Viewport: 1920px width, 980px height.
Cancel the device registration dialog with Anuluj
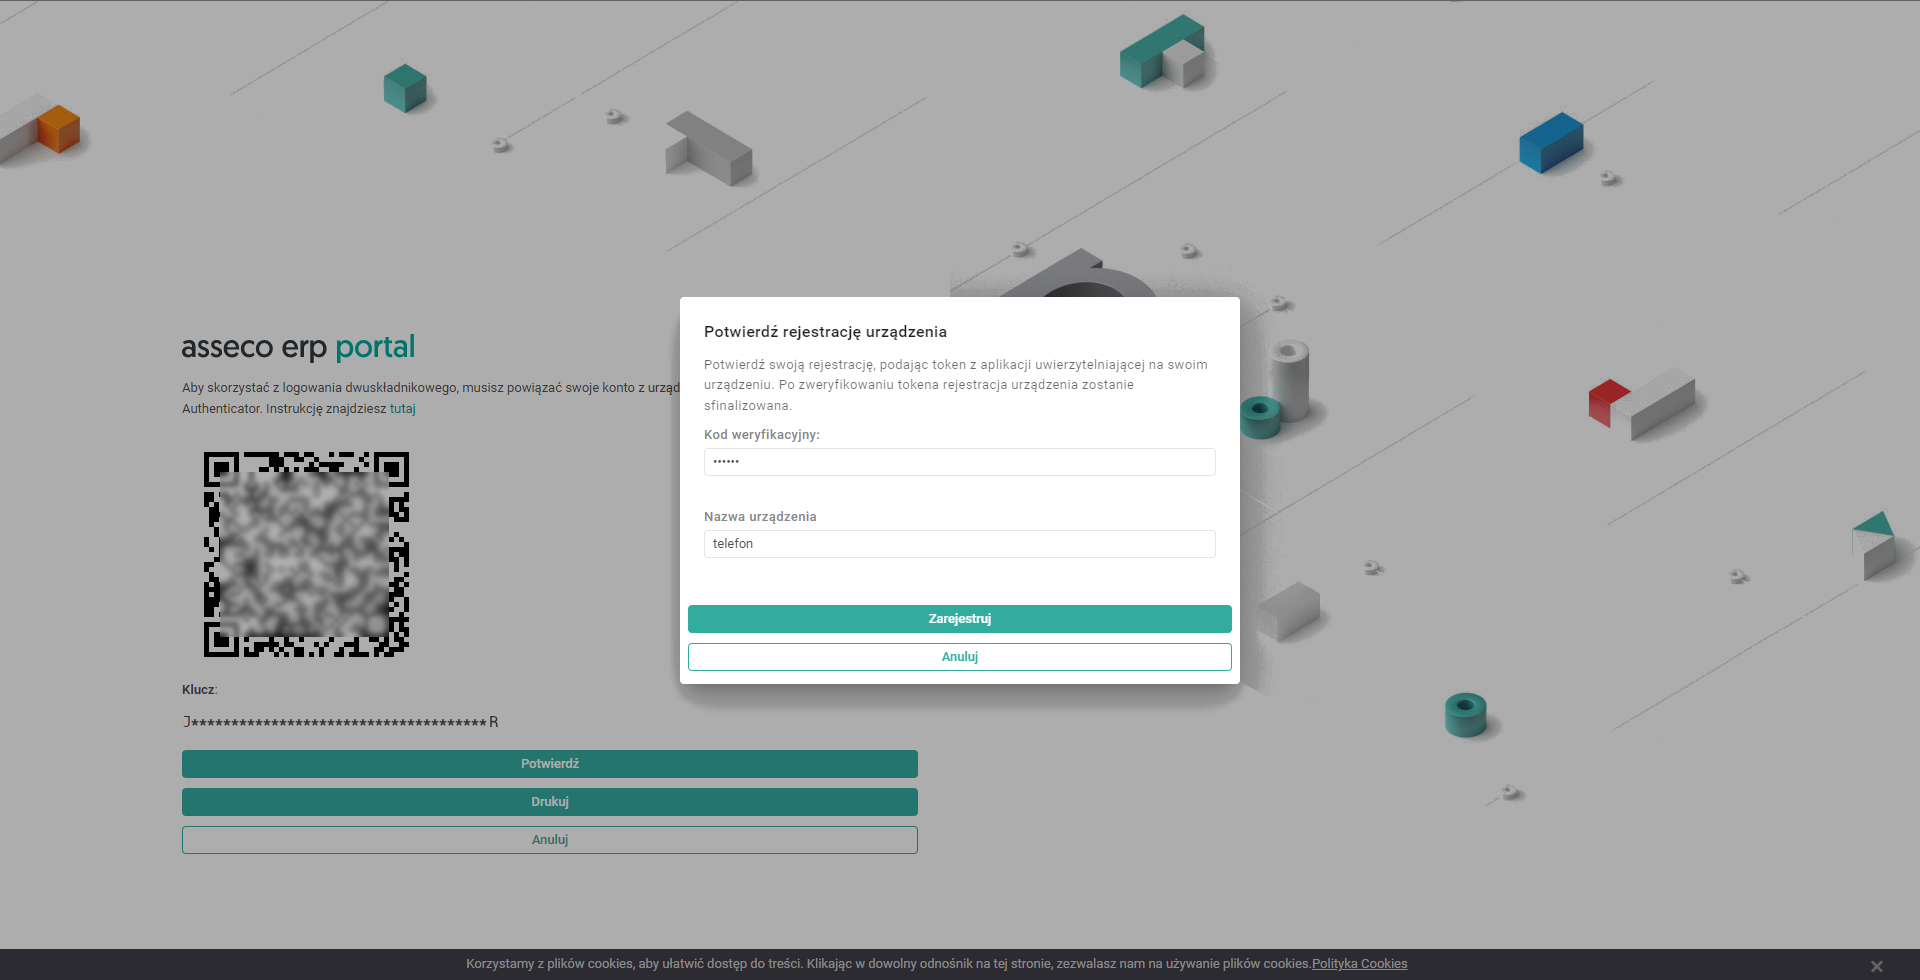click(960, 657)
